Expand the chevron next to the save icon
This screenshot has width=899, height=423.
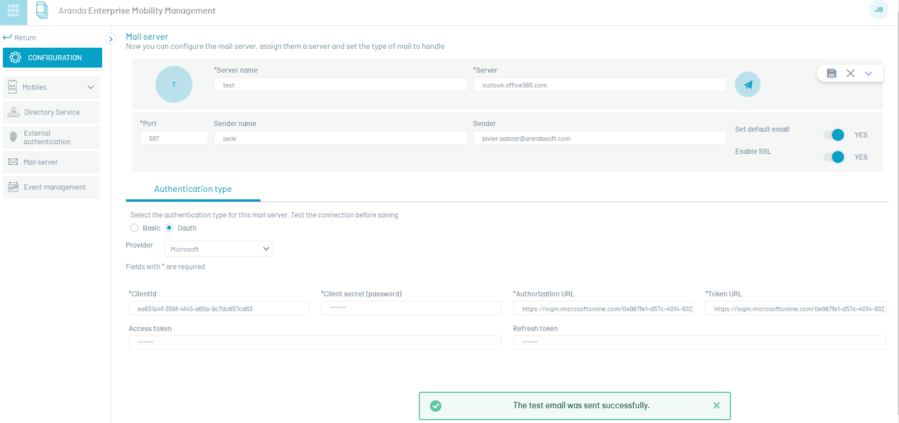[x=868, y=73]
